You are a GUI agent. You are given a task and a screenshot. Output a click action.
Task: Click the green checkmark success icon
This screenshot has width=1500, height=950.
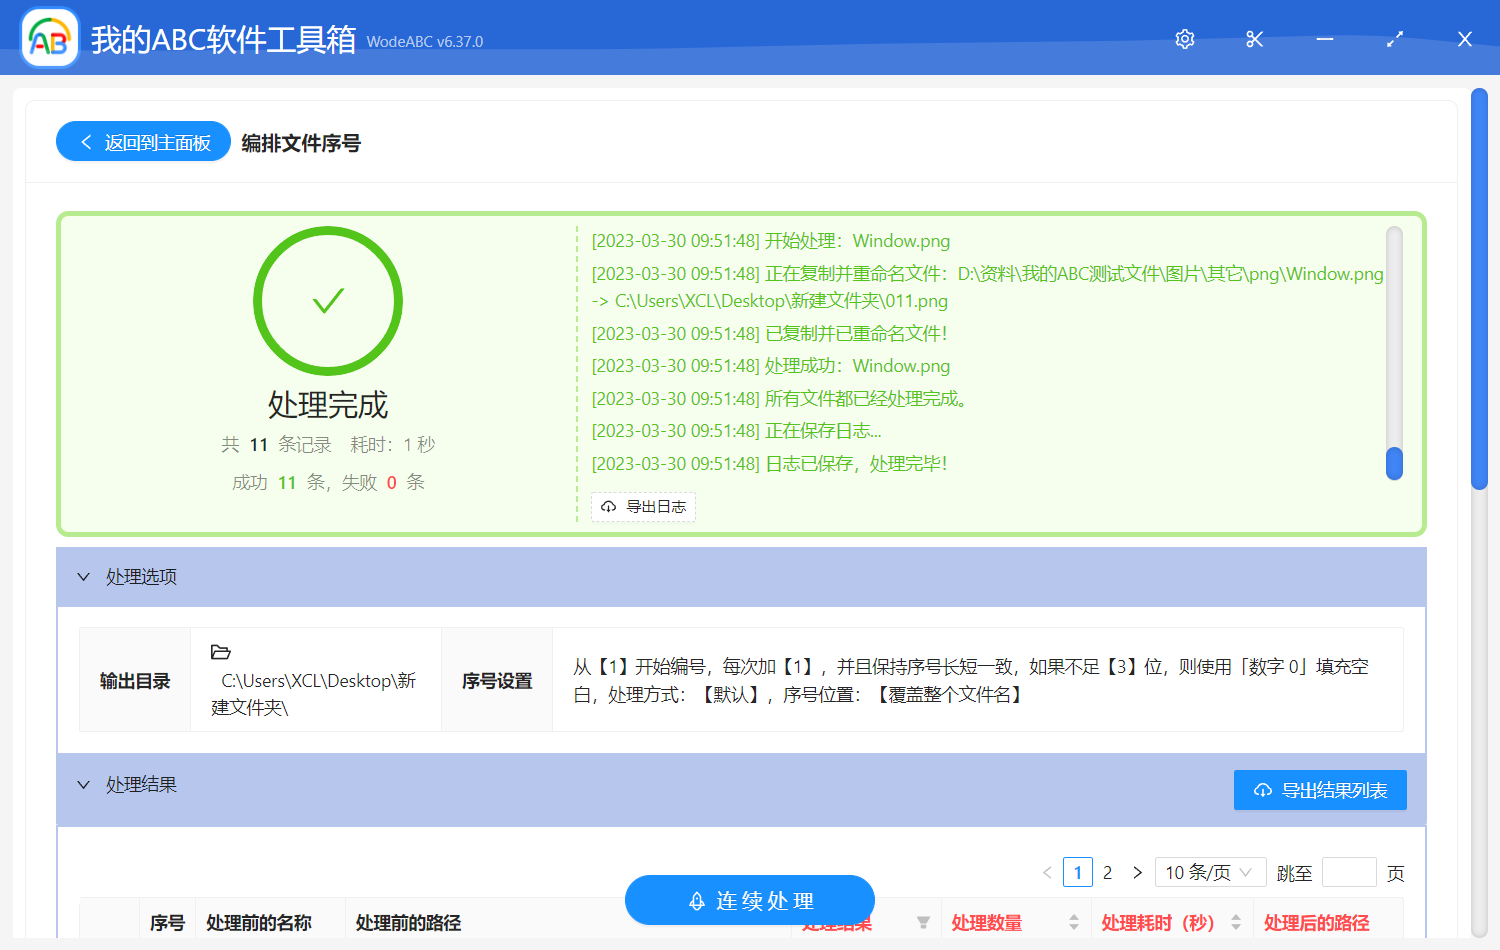coord(328,300)
